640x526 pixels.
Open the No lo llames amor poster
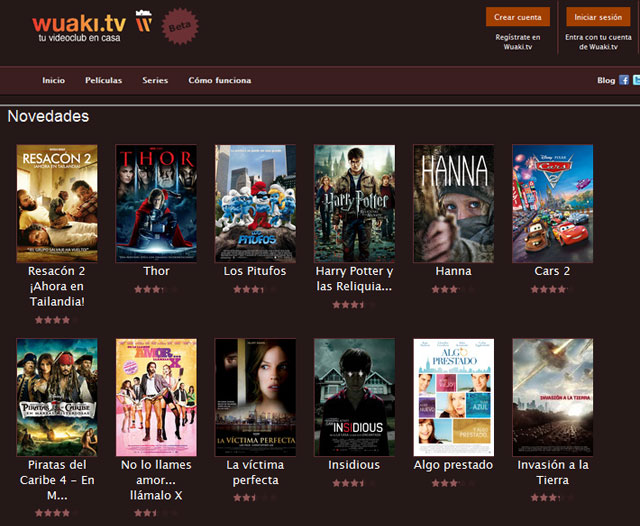point(156,397)
